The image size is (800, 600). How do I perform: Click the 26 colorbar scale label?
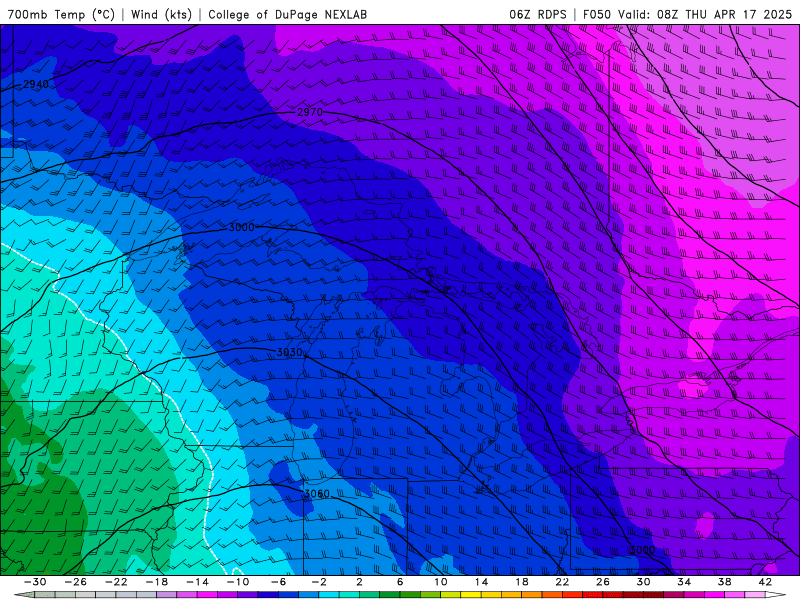(x=603, y=582)
